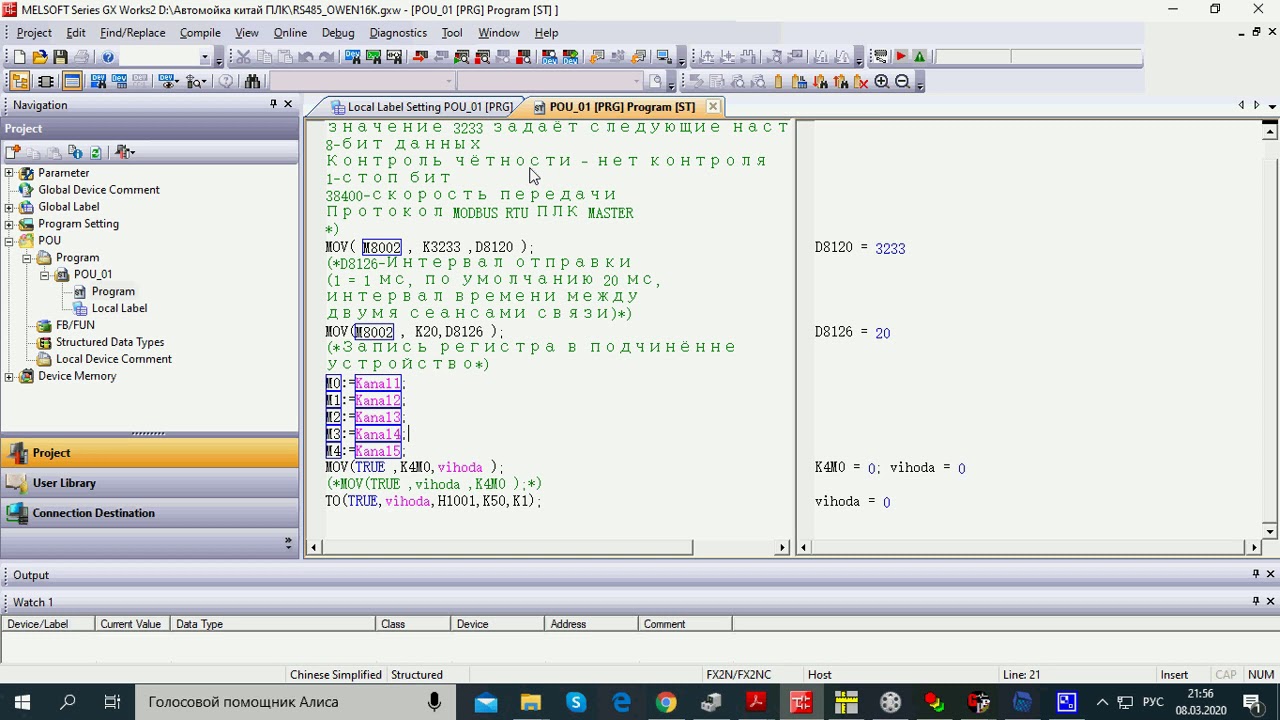Screen dimensions: 1280x720
Task: Select Global Device Comment in tree
Action: point(99,190)
